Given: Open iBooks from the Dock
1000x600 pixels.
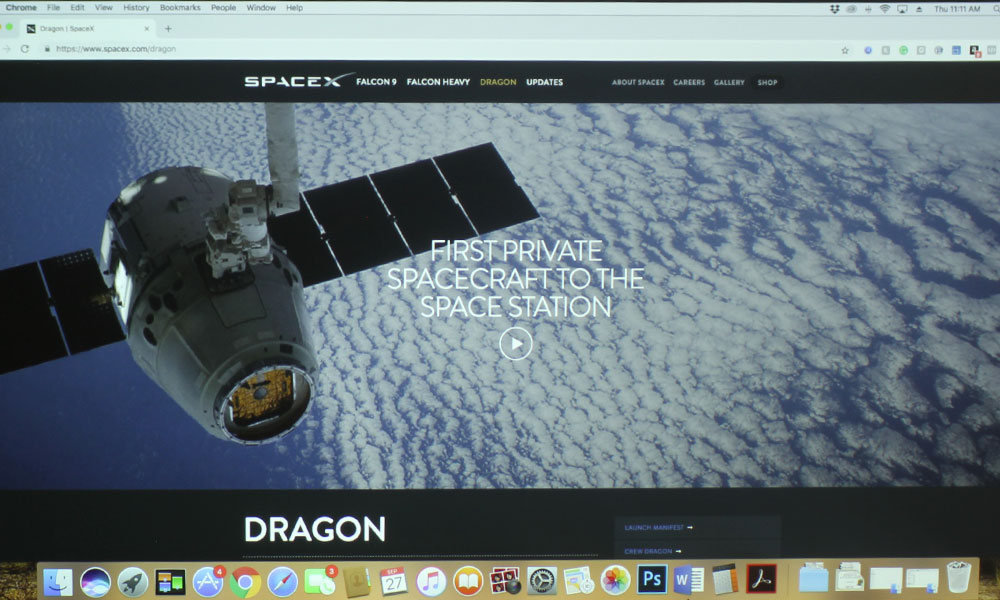Looking at the screenshot, I should 468,582.
